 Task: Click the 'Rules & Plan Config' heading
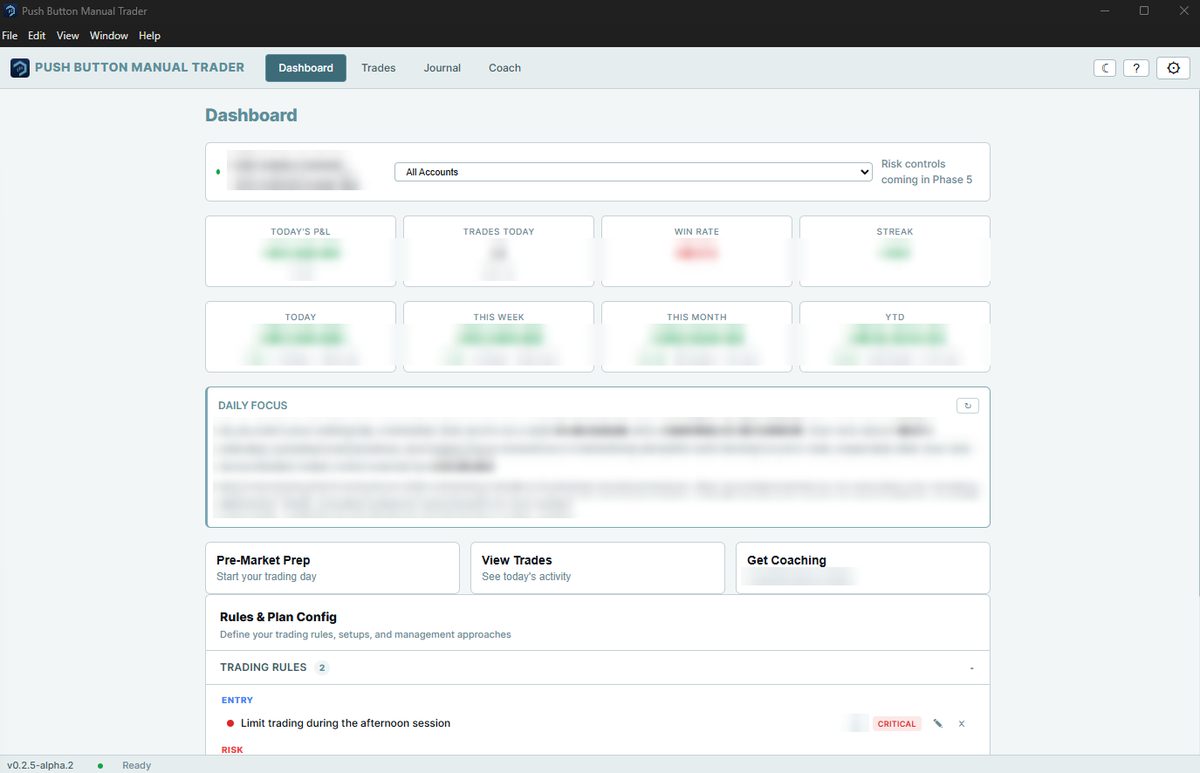pyautogui.click(x=278, y=617)
